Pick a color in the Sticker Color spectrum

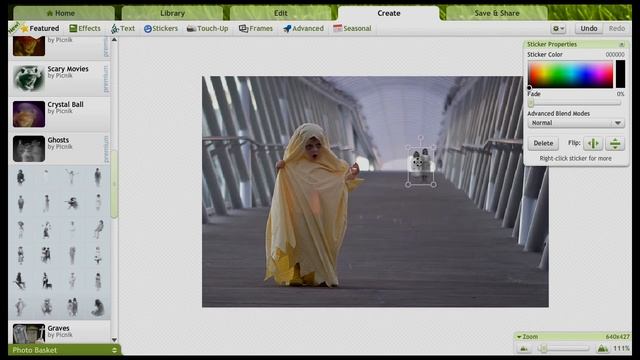click(x=571, y=74)
